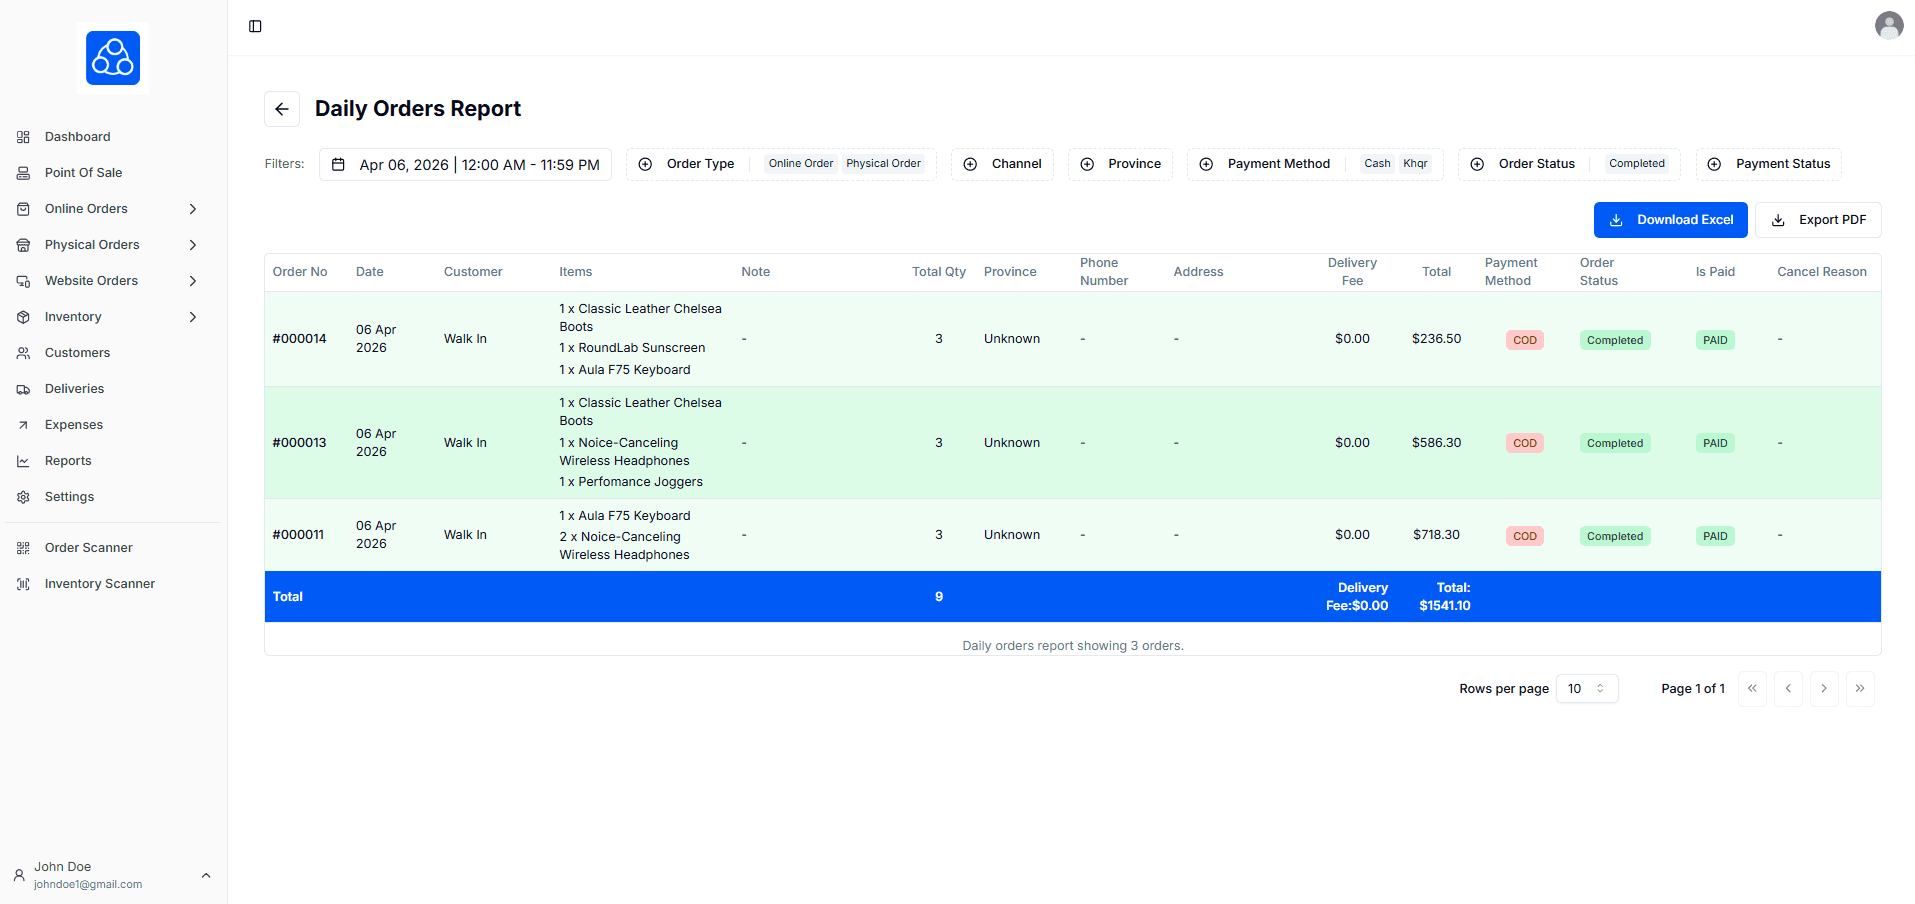The width and height of the screenshot is (1915, 904).
Task: Click the Khqr filter tag
Action: (x=1415, y=164)
